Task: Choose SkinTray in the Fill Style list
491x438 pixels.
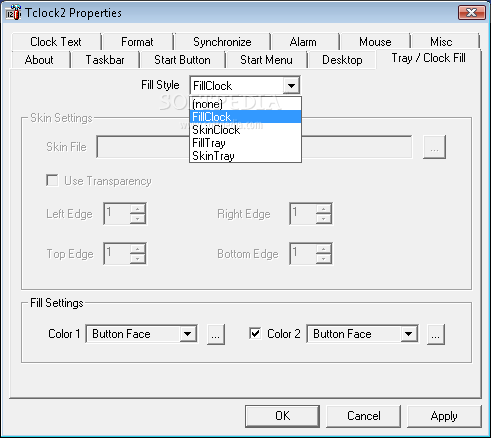Action: pyautogui.click(x=245, y=156)
